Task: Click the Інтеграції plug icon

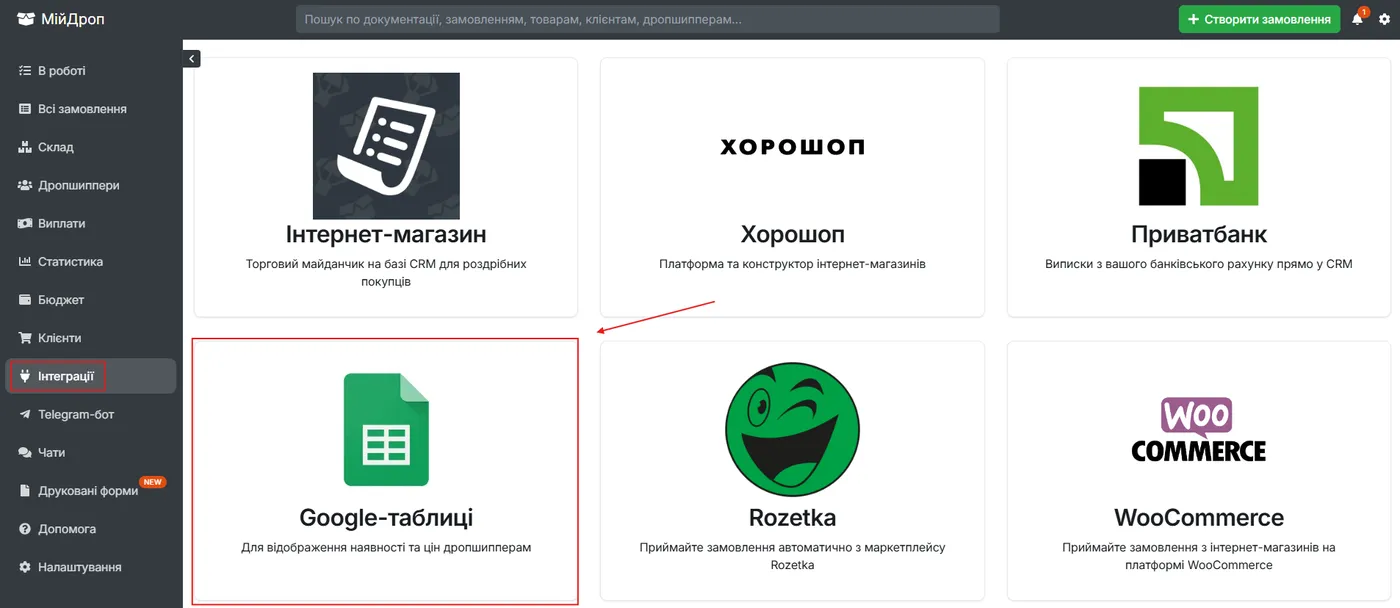Action: pos(25,376)
